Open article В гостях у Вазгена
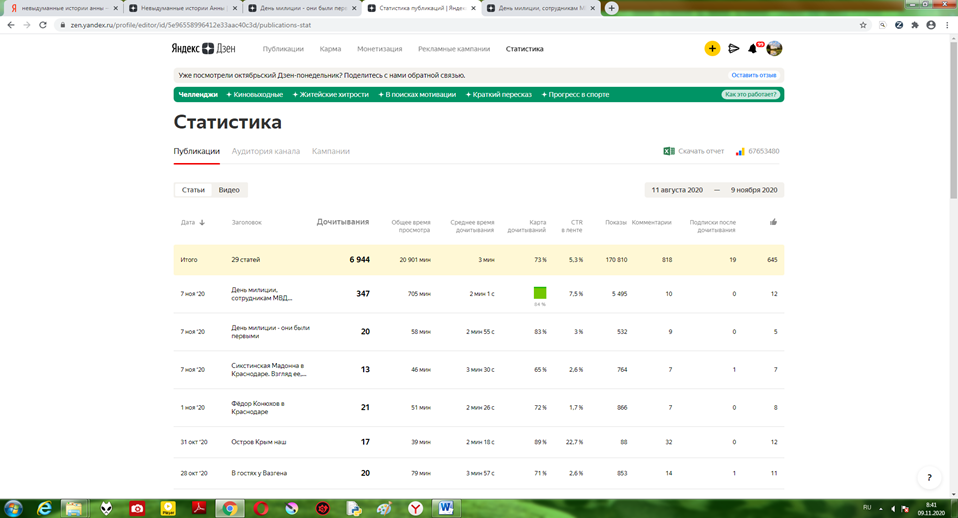This screenshot has height=518, width=958. coord(259,473)
